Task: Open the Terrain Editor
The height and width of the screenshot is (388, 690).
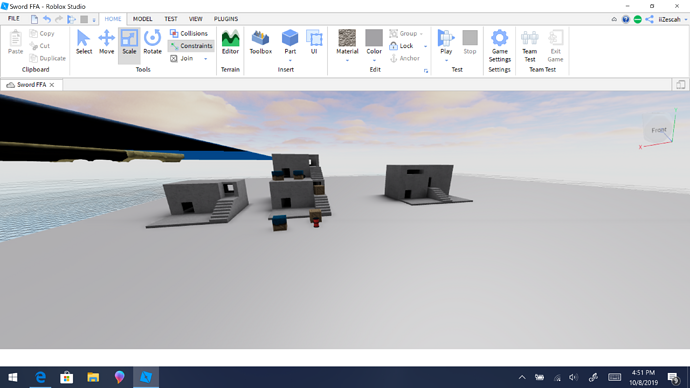Action: (x=230, y=43)
